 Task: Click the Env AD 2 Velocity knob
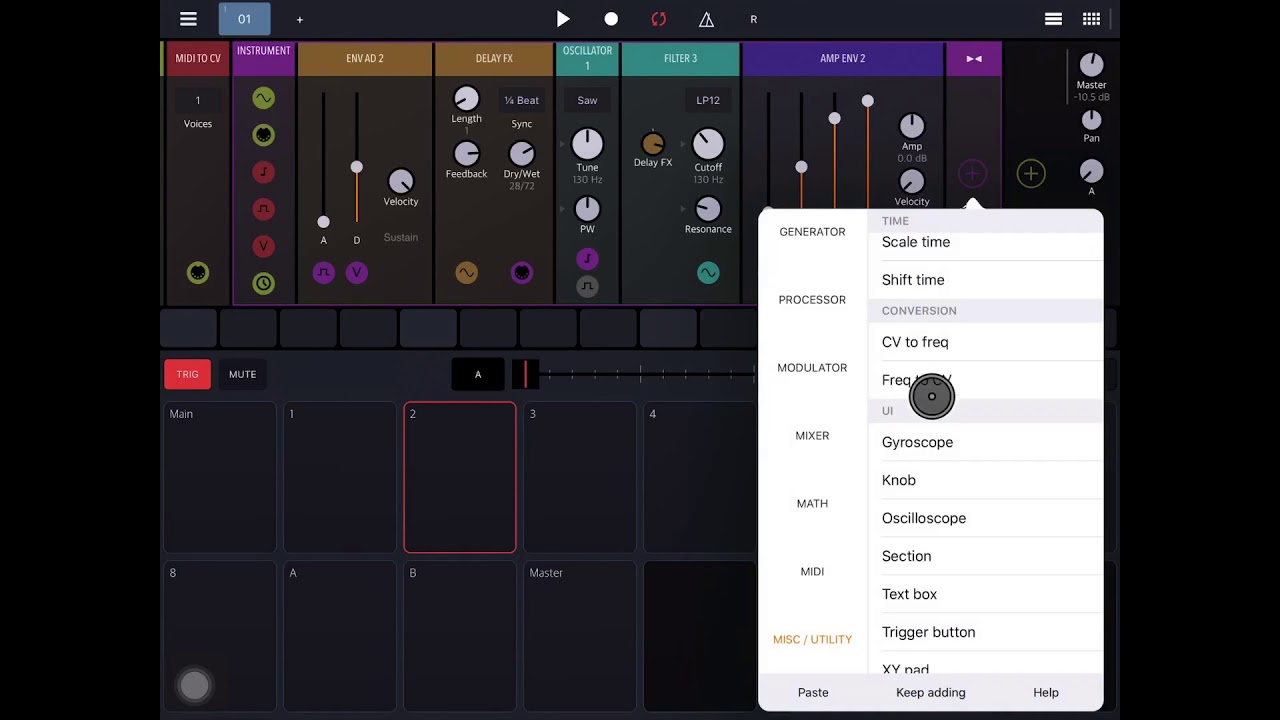[401, 181]
